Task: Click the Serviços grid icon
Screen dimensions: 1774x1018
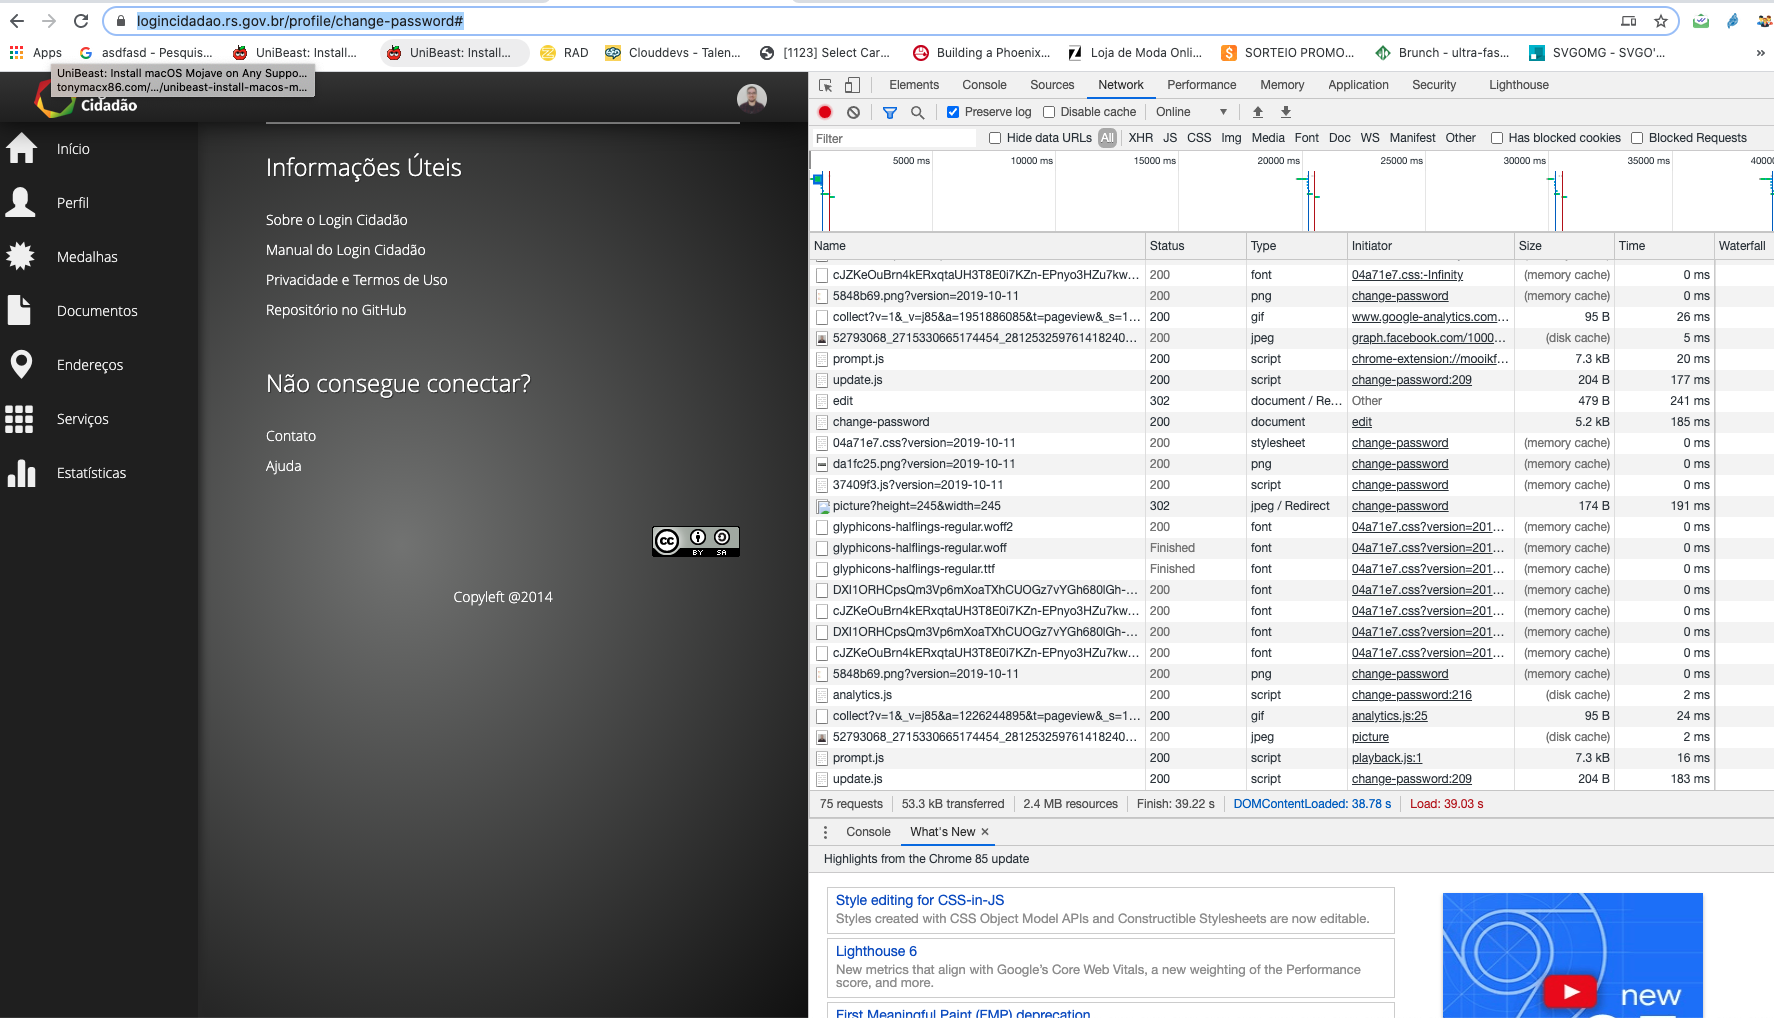Action: pos(19,419)
